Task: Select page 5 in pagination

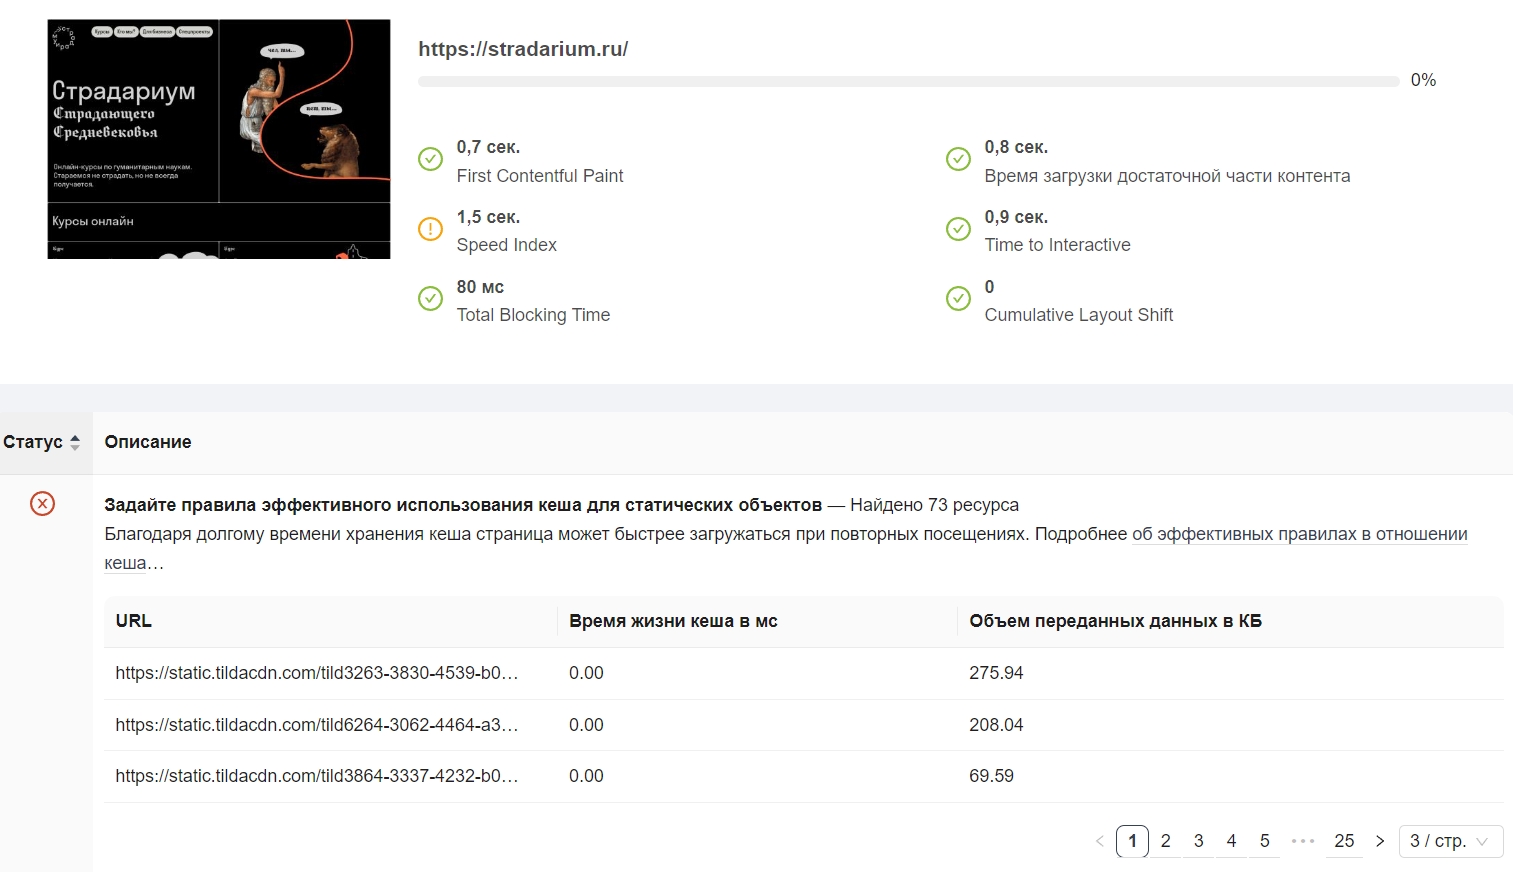Action: point(1264,841)
